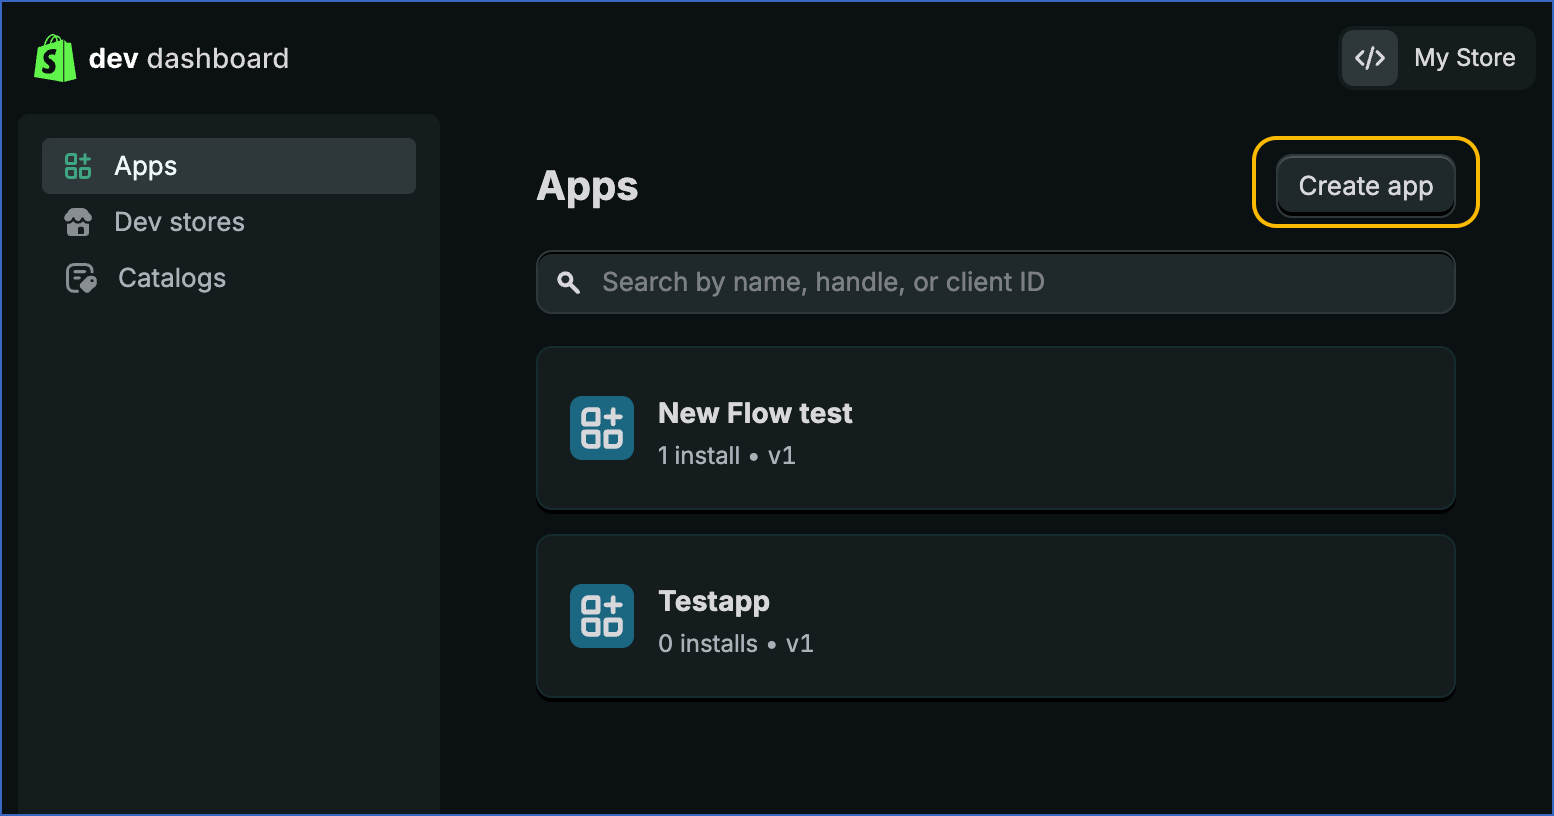Select the Catalogs icon in sidebar

[80, 278]
